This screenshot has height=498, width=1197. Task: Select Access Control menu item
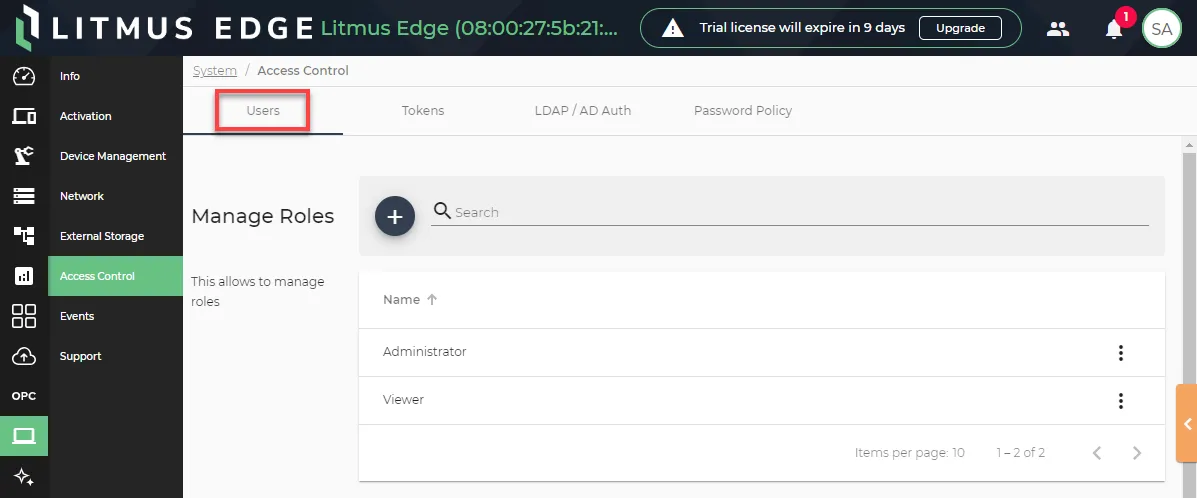coord(115,276)
